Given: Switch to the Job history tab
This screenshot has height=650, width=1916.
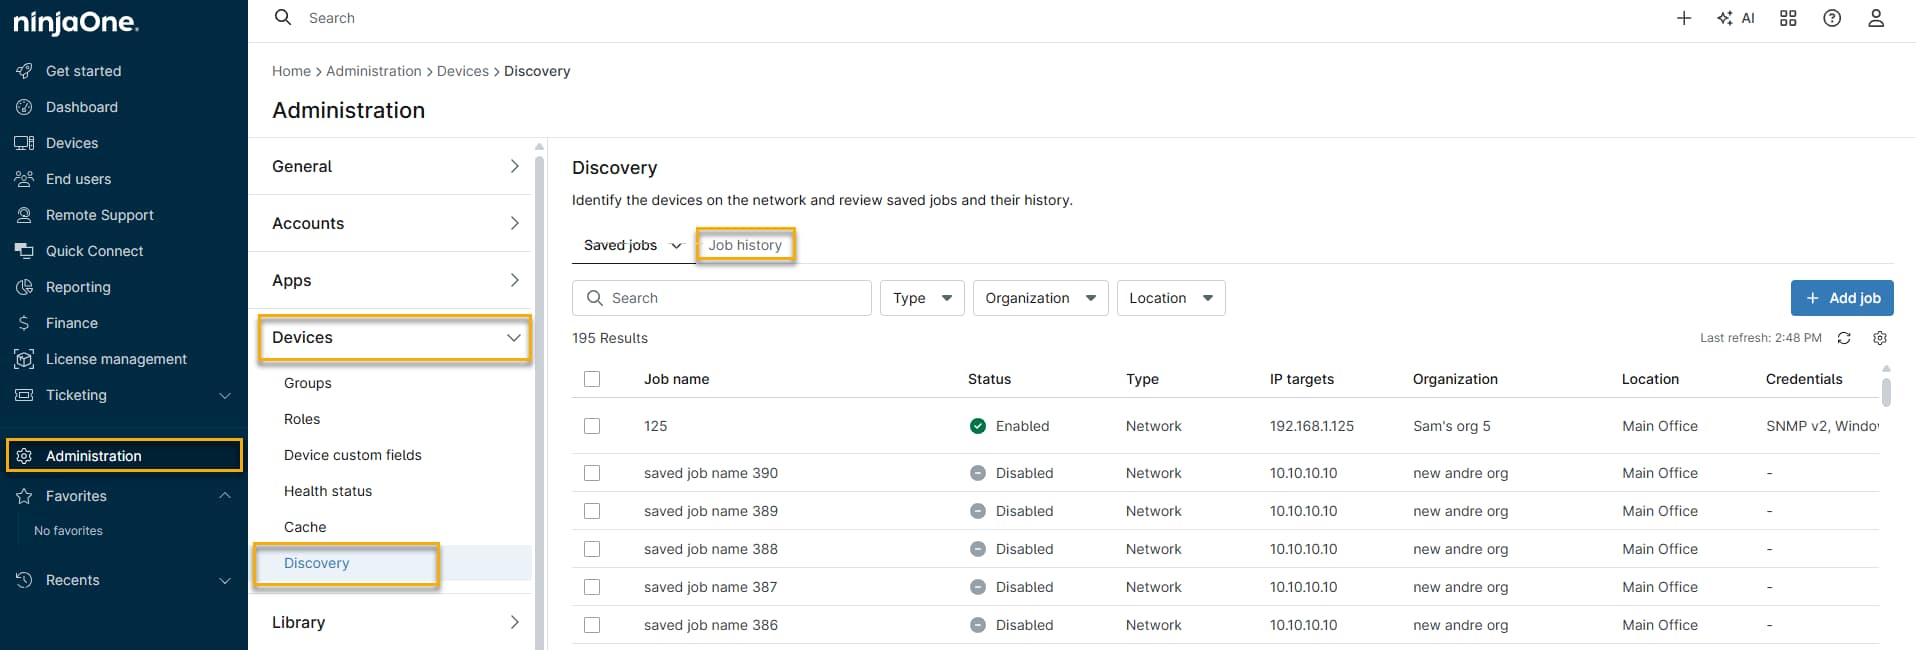Looking at the screenshot, I should 745,245.
